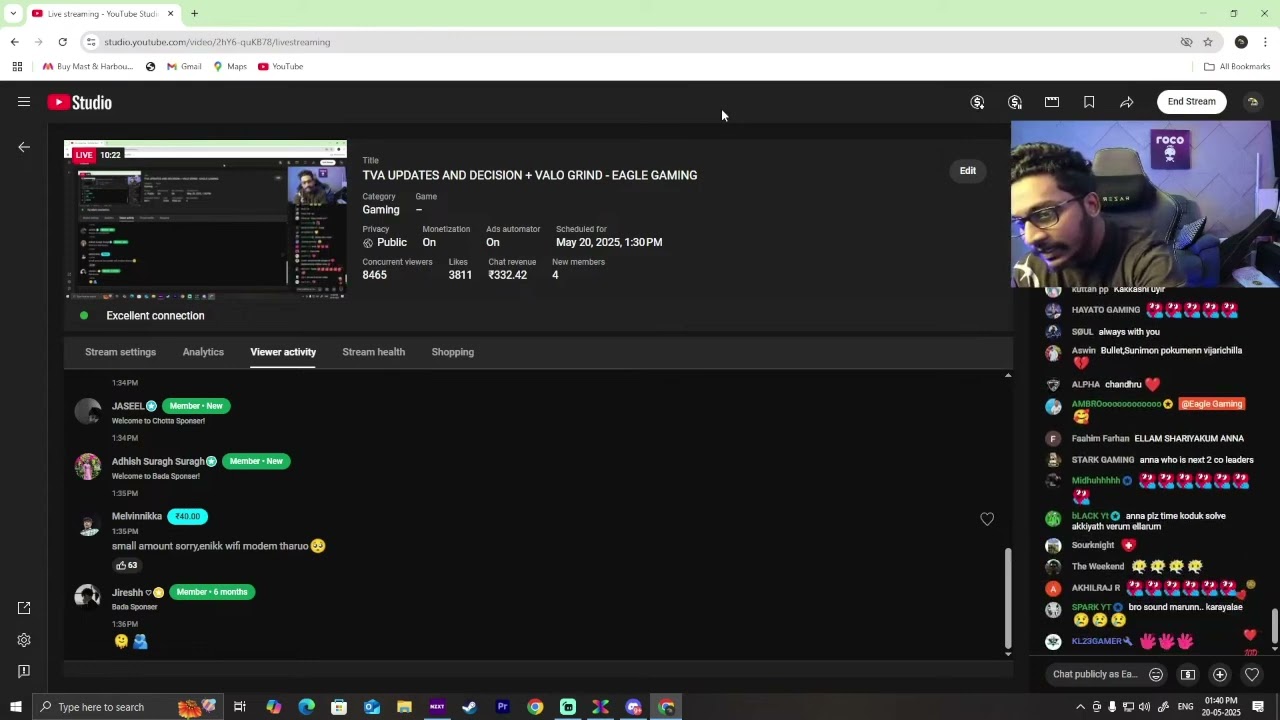Open the emoji picker in chat
This screenshot has height=720, width=1280.
click(x=1156, y=675)
